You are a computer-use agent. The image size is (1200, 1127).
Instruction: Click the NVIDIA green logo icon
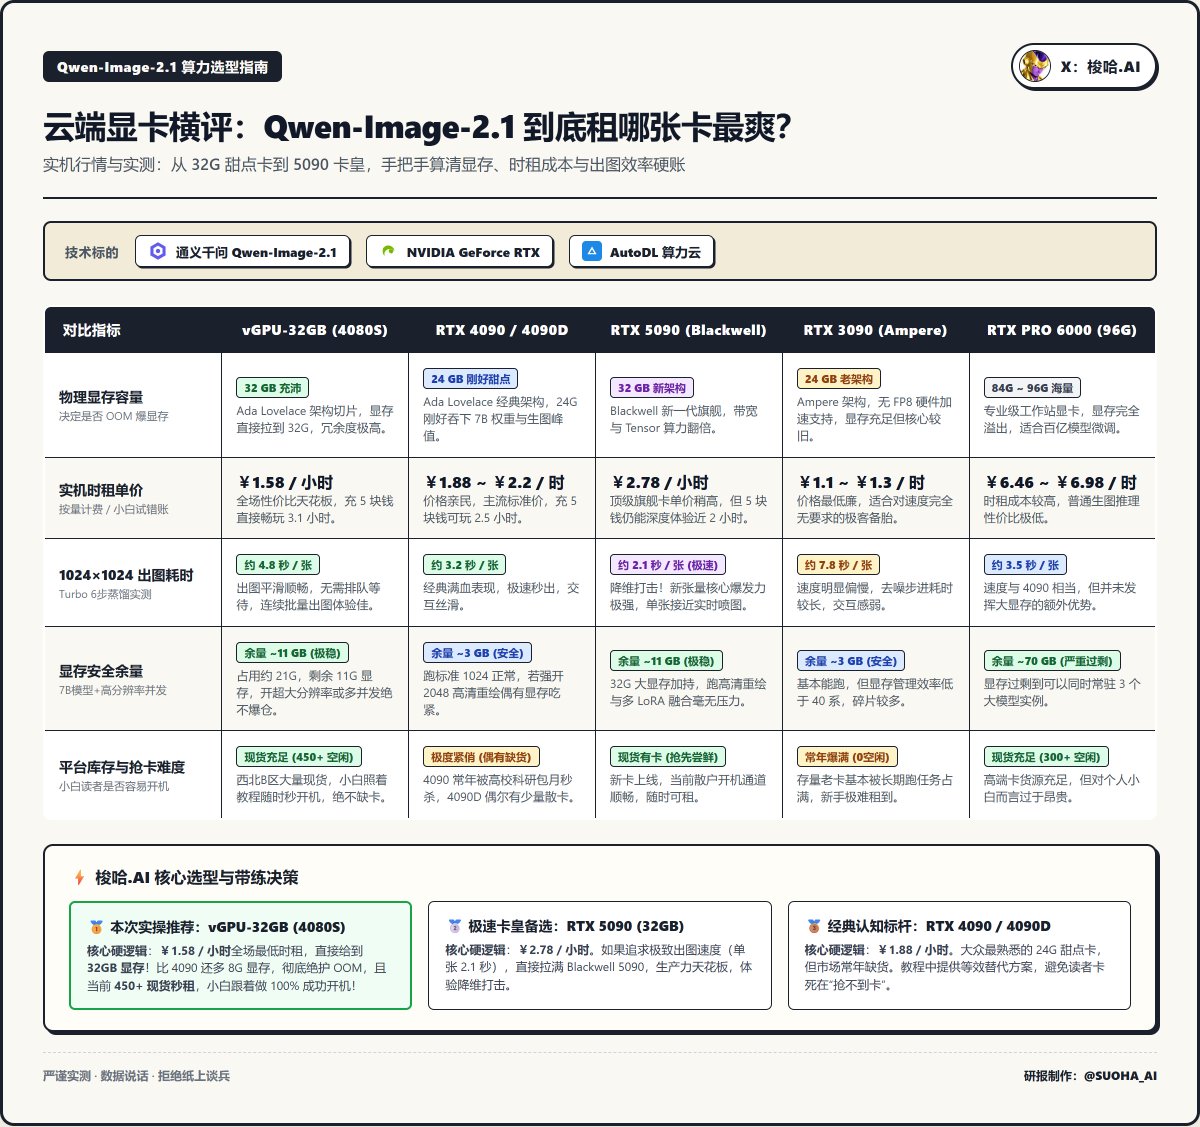coord(389,252)
